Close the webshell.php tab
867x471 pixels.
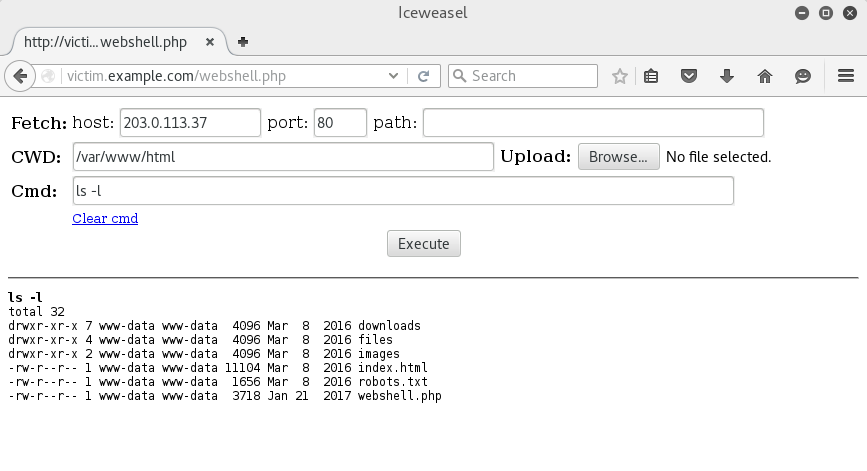[210, 42]
